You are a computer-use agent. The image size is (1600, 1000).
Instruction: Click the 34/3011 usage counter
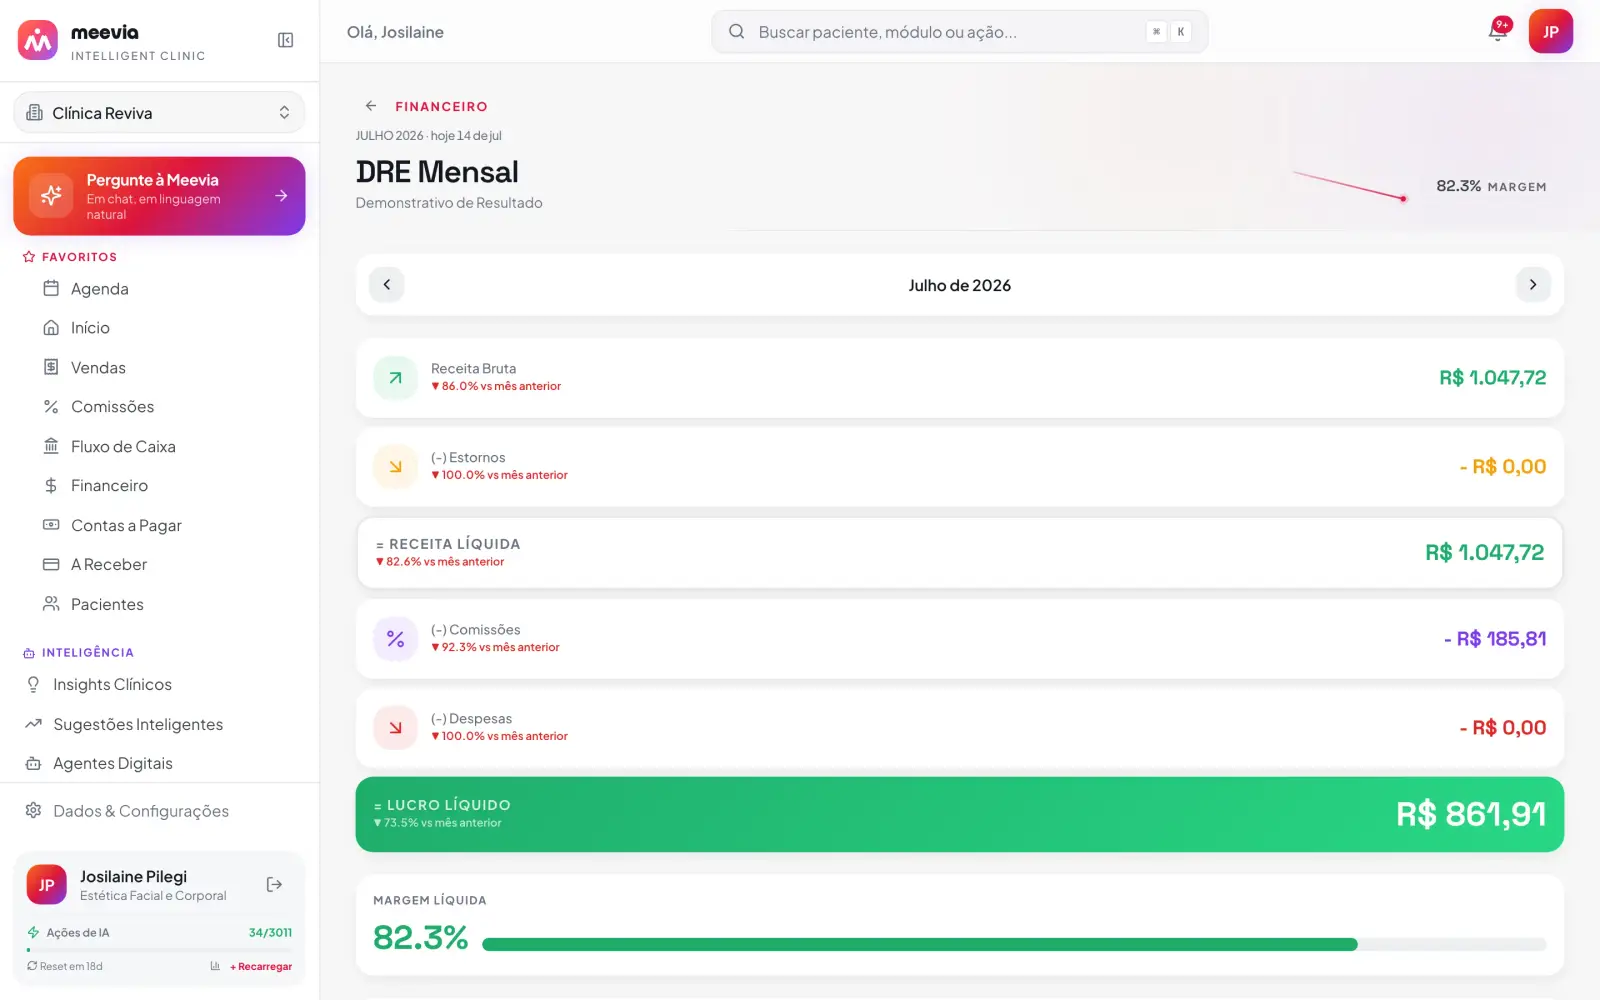[270, 933]
